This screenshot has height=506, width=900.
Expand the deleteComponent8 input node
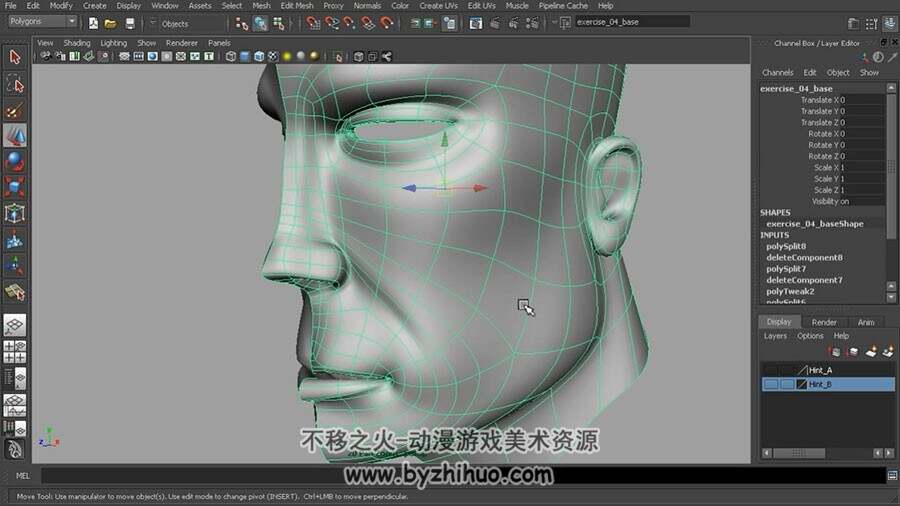[804, 258]
